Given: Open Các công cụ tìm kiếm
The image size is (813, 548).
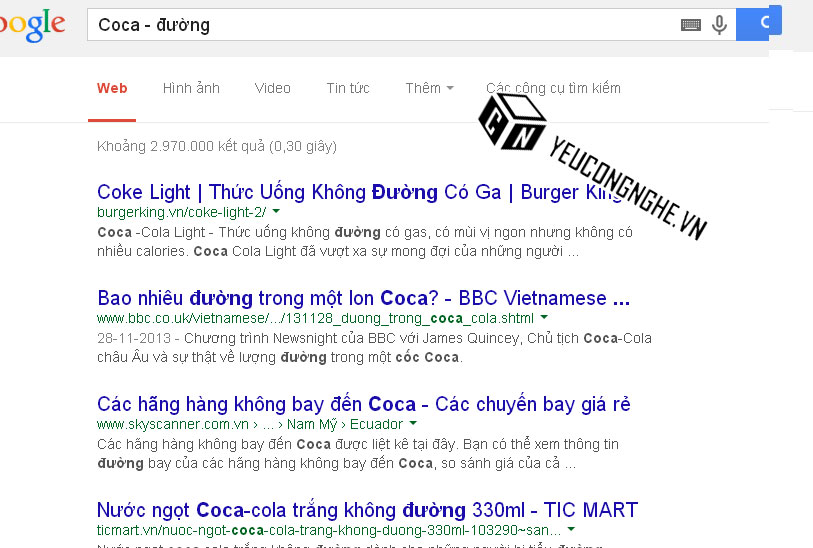Looking at the screenshot, I should coord(553,88).
